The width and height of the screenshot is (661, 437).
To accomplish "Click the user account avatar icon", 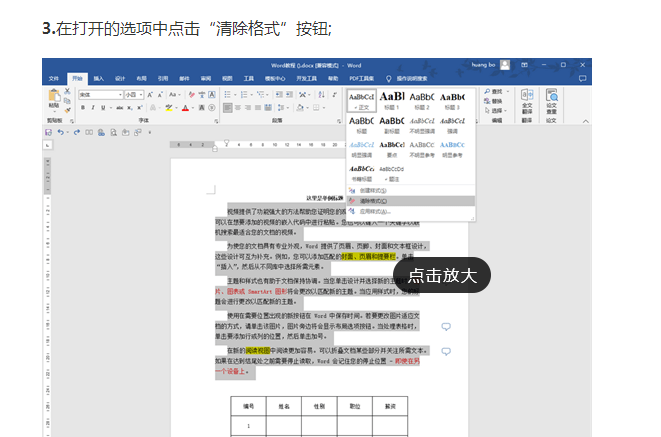I will click(505, 65).
